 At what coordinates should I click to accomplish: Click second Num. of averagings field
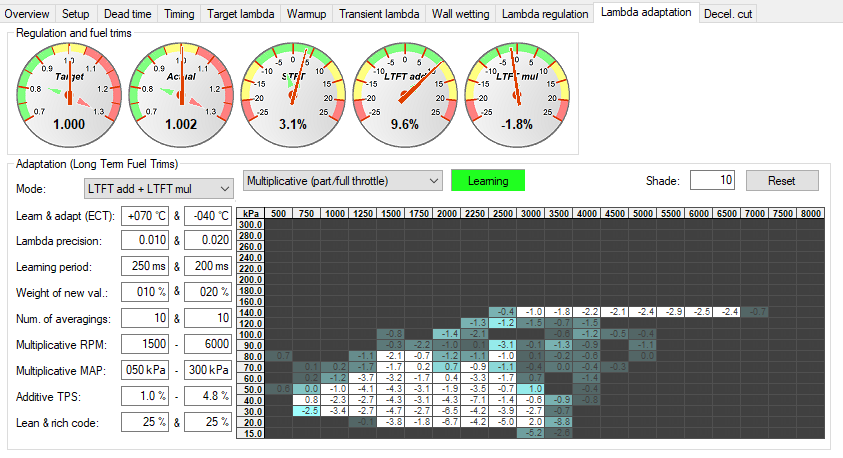tap(208, 318)
